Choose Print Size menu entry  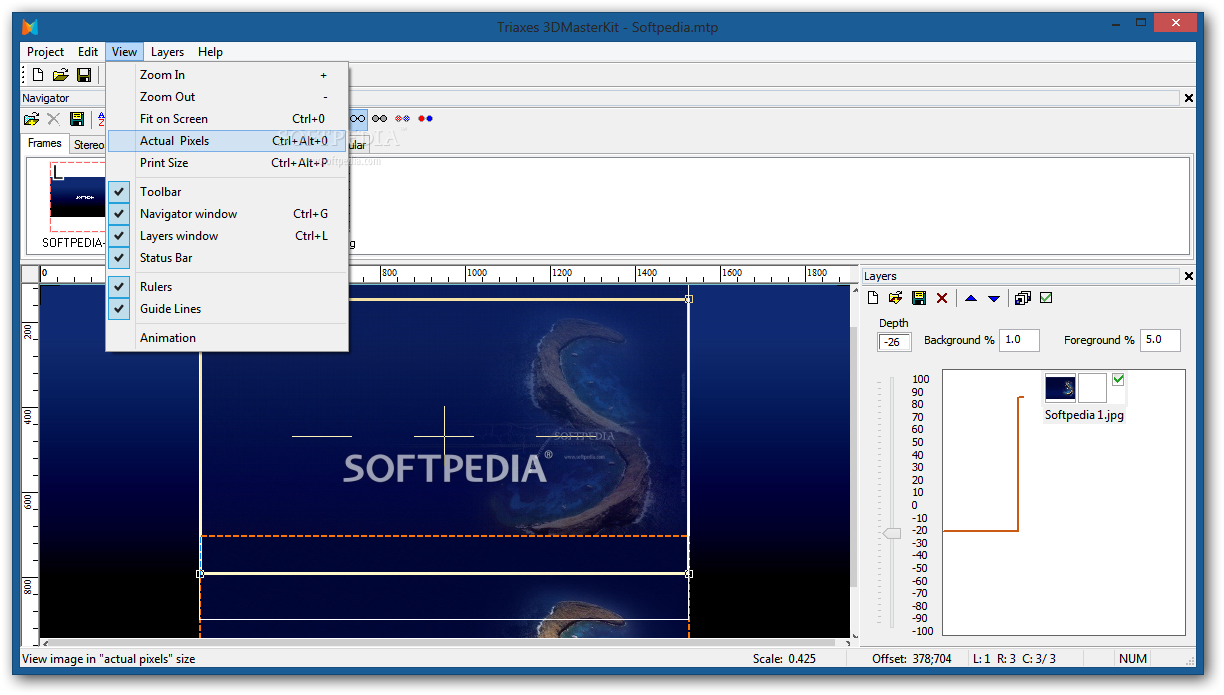pos(227,163)
